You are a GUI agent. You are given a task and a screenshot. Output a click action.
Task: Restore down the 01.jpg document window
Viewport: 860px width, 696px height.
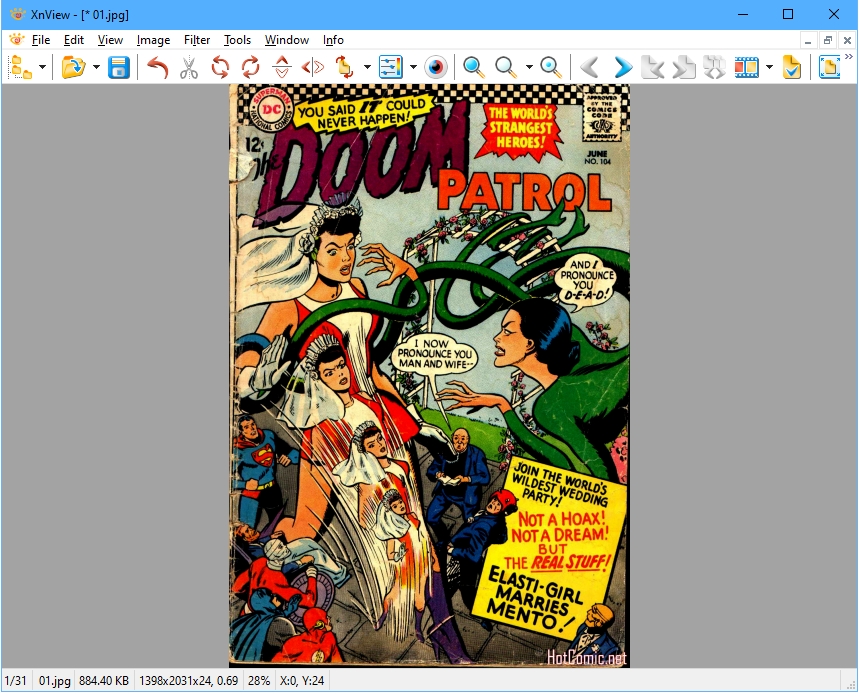[x=828, y=41]
